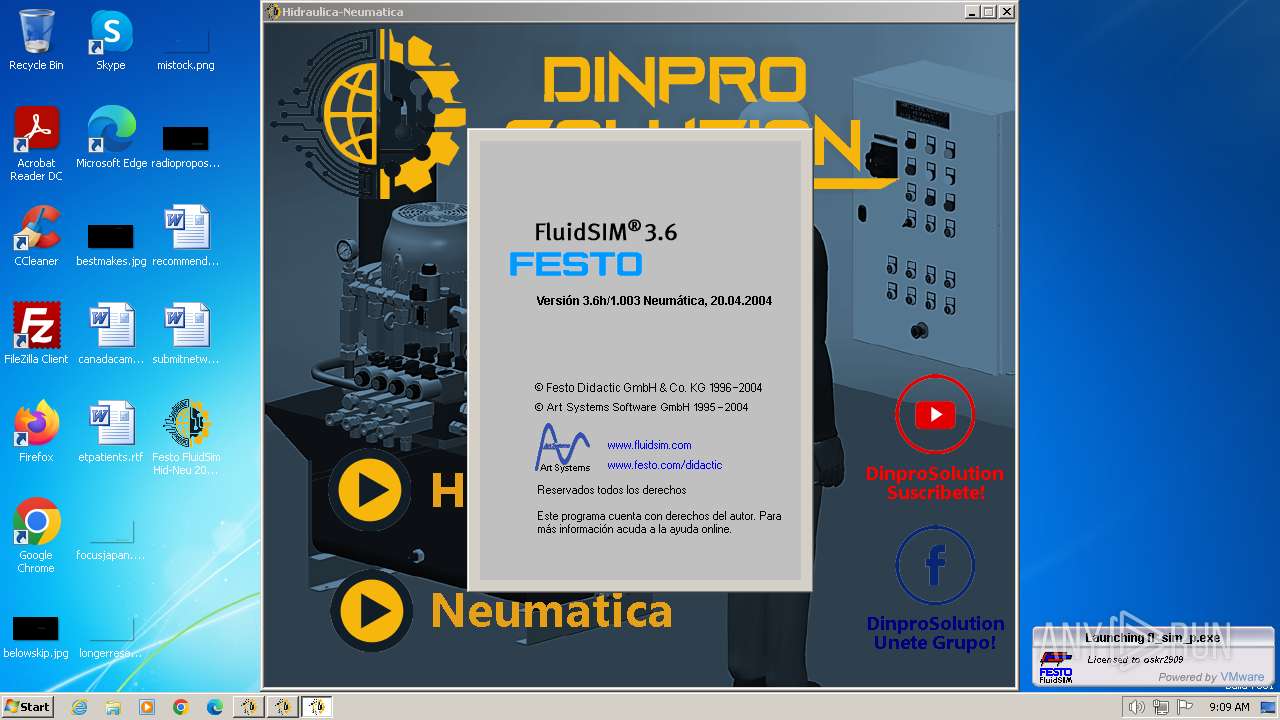The image size is (1280, 720).
Task: Open the Recycle Bin desktop icon
Action: point(36,40)
